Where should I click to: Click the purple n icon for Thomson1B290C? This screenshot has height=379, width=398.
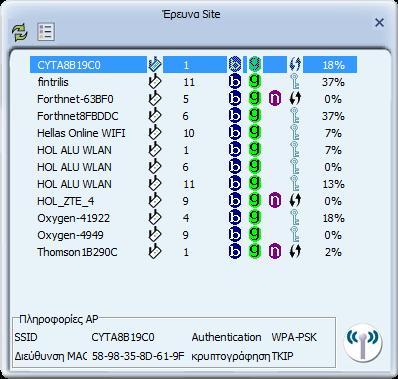(275, 251)
